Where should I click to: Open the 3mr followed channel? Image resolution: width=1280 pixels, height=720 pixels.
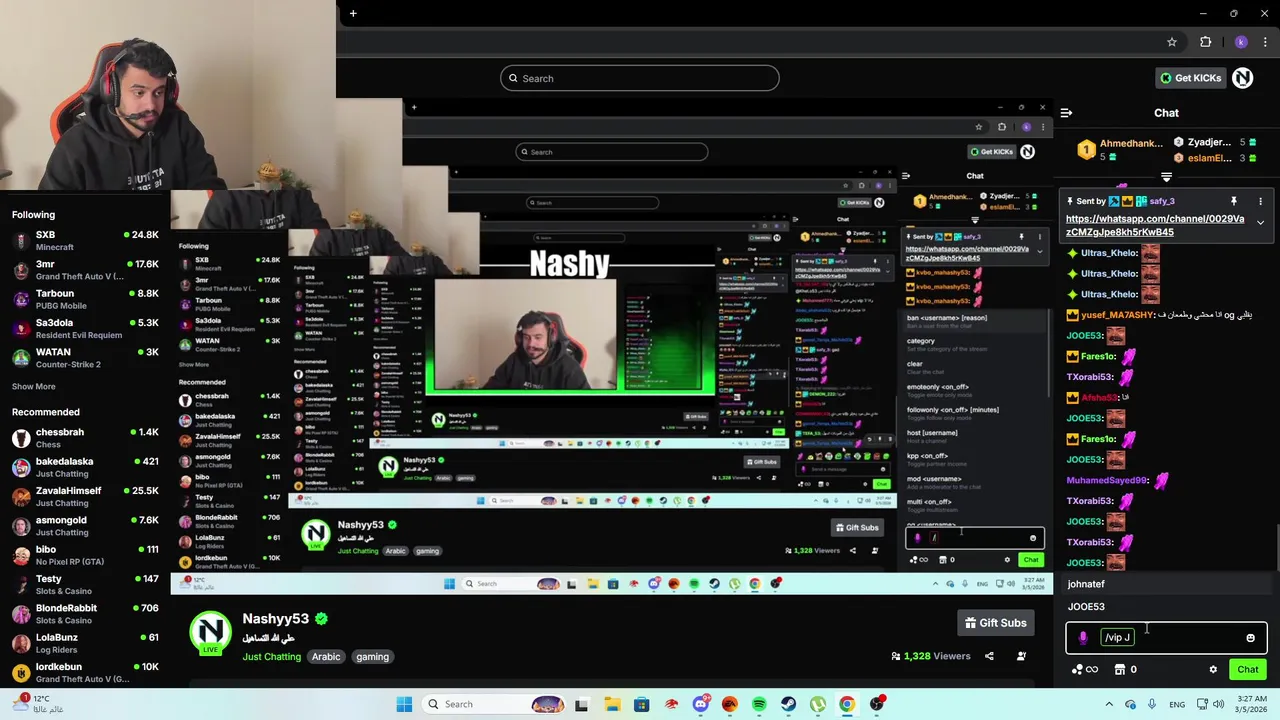pyautogui.click(x=85, y=270)
